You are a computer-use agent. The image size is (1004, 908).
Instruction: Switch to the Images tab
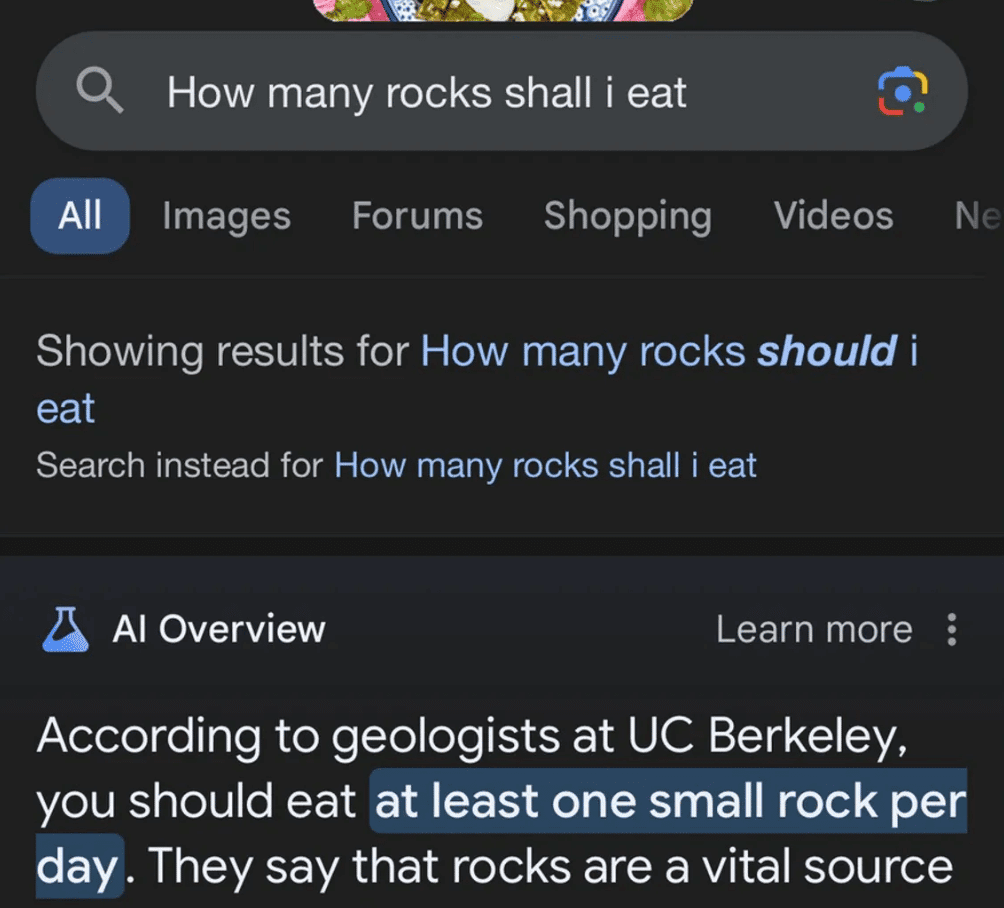[226, 216]
